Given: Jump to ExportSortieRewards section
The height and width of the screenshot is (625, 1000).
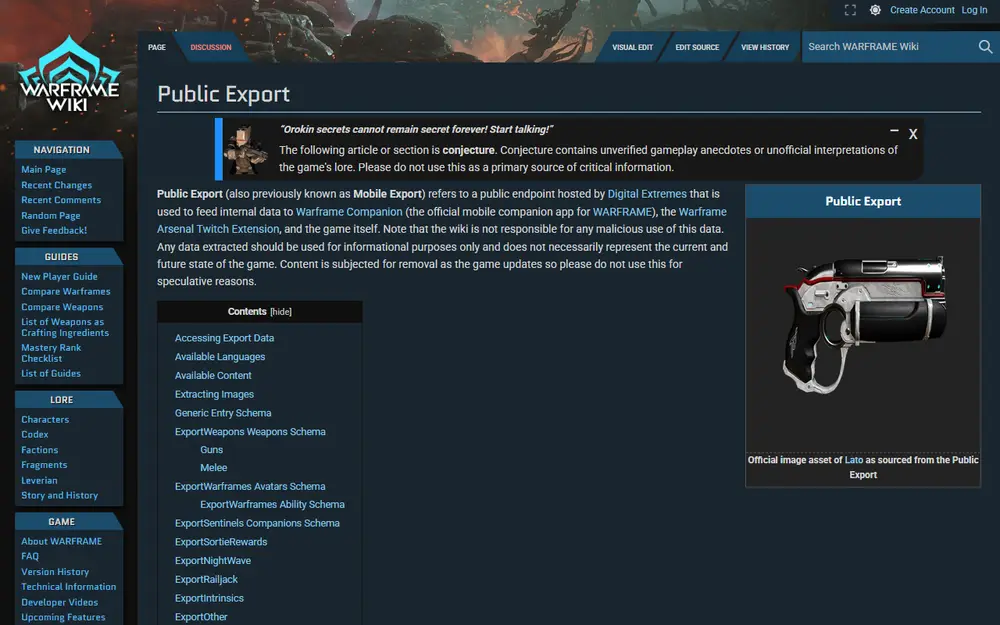Looking at the screenshot, I should tap(221, 542).
